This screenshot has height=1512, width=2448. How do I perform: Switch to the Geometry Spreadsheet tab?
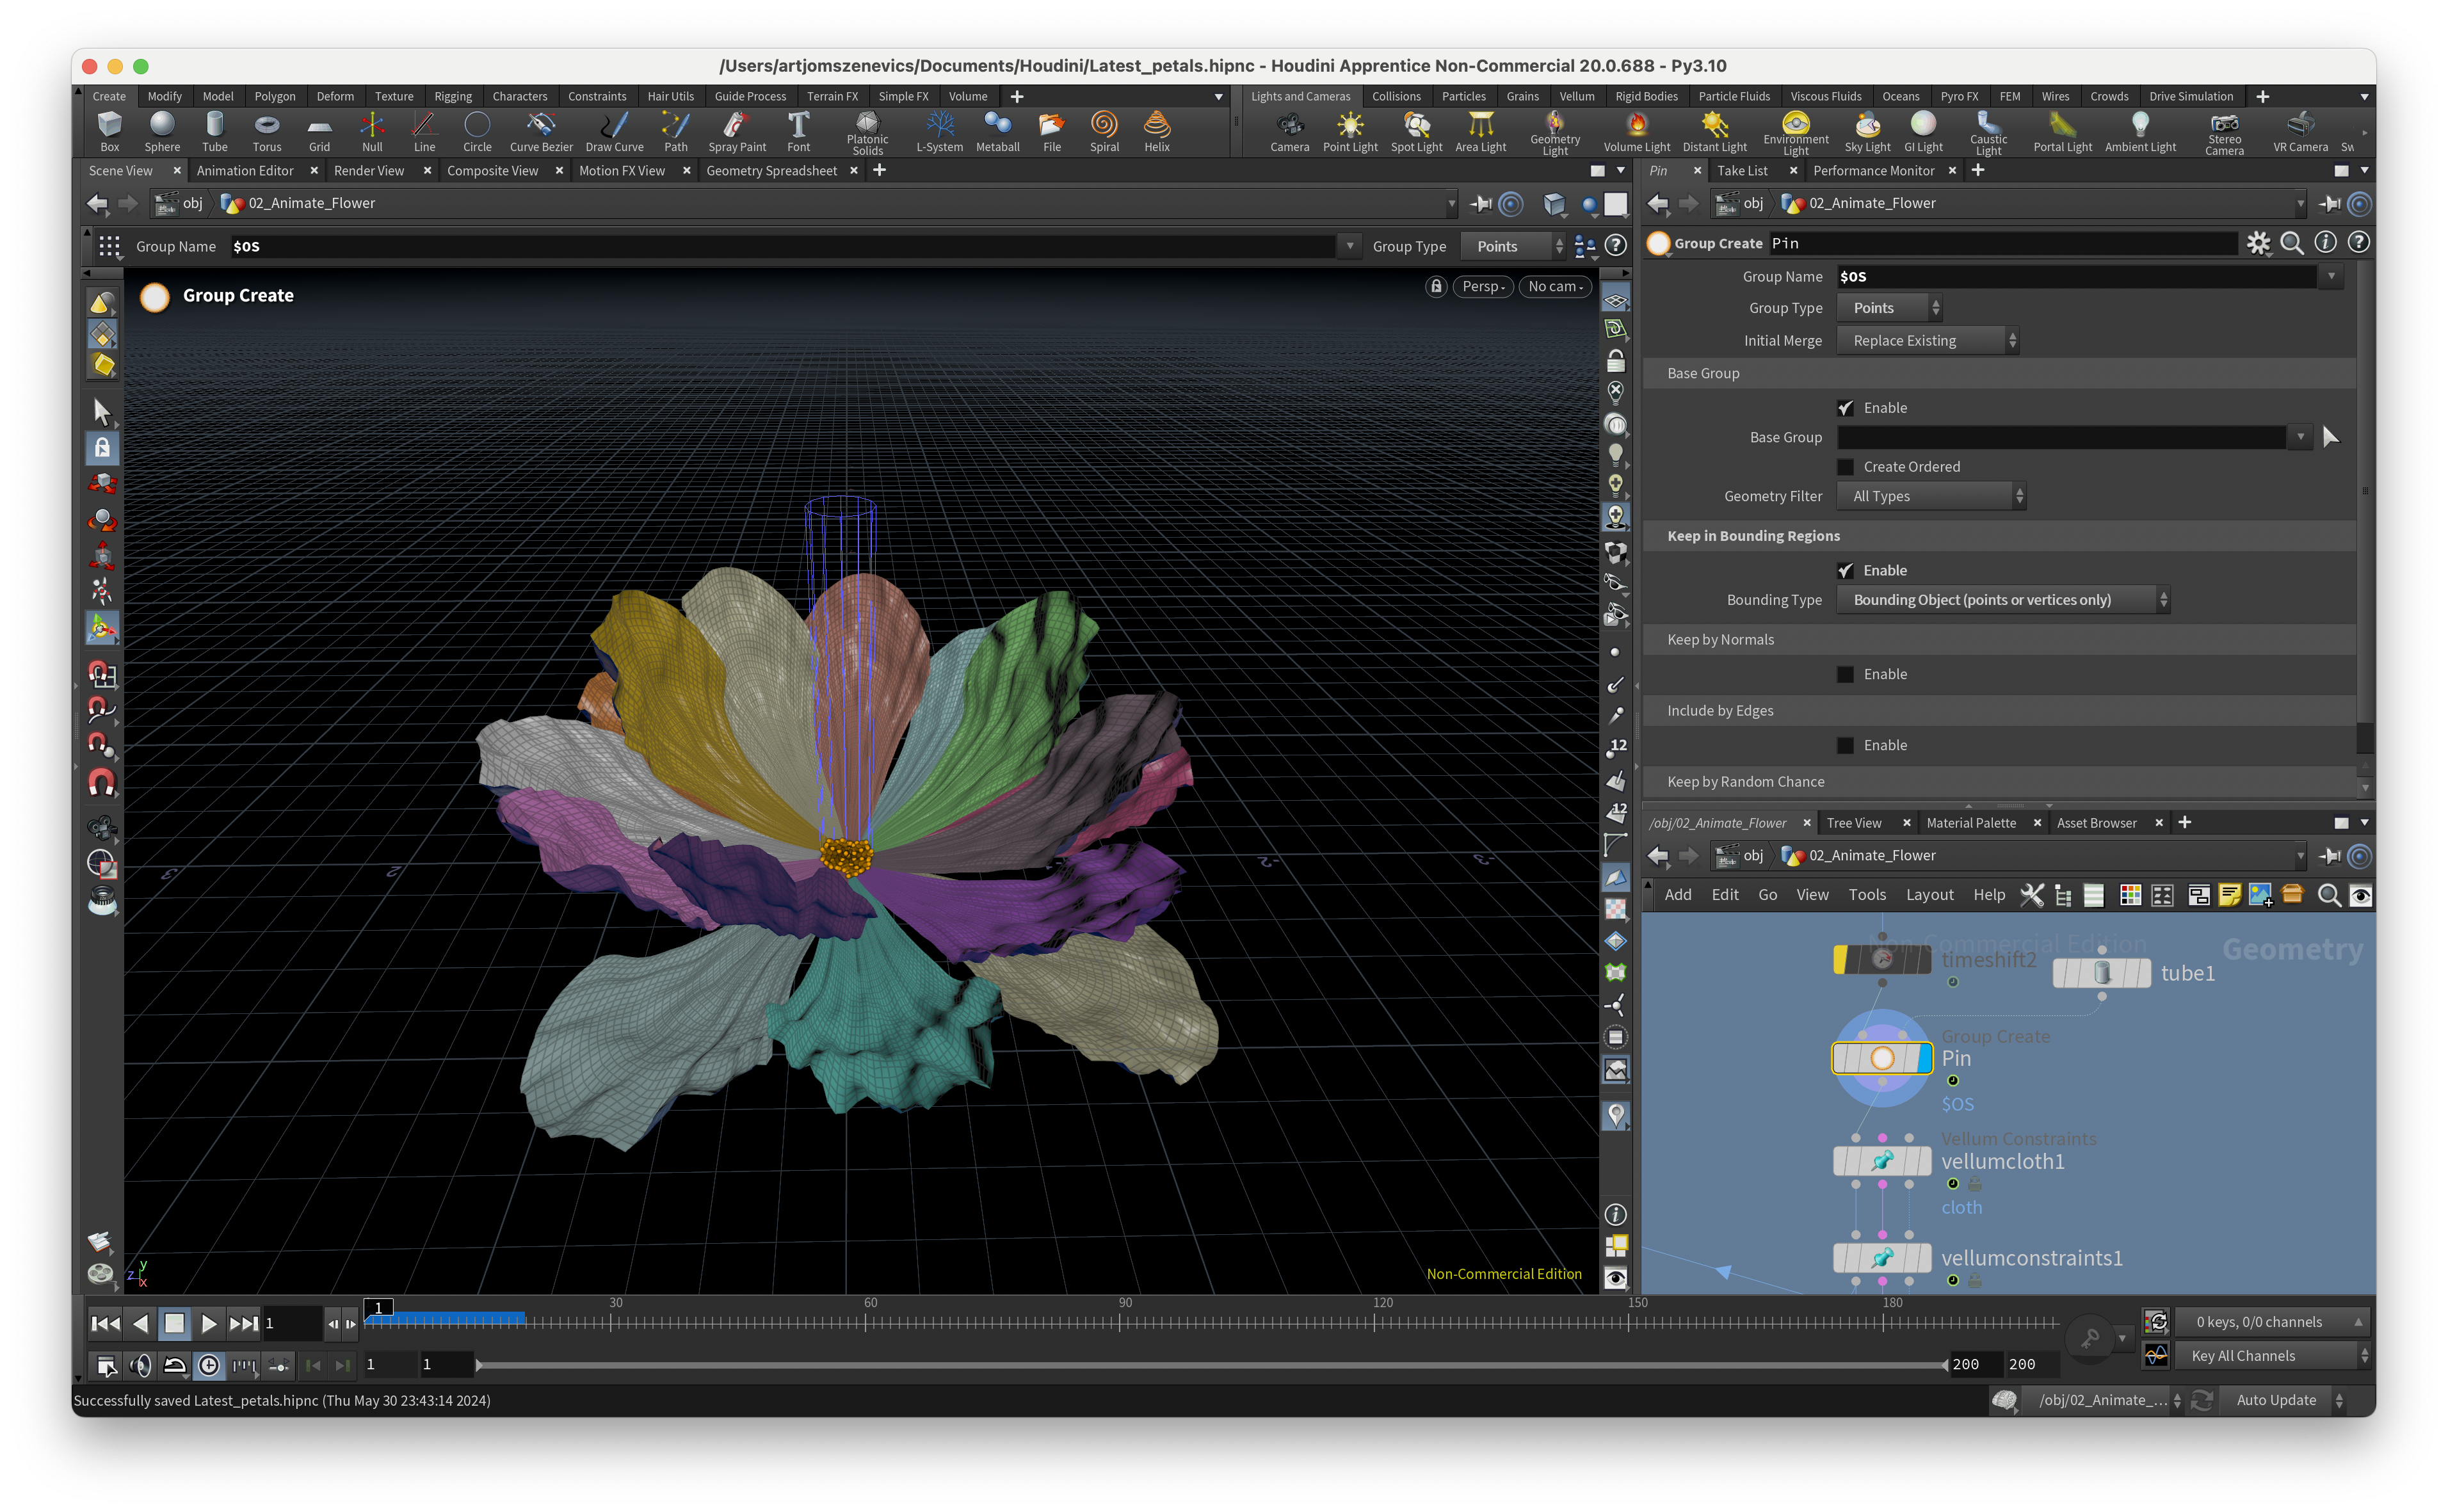click(771, 171)
